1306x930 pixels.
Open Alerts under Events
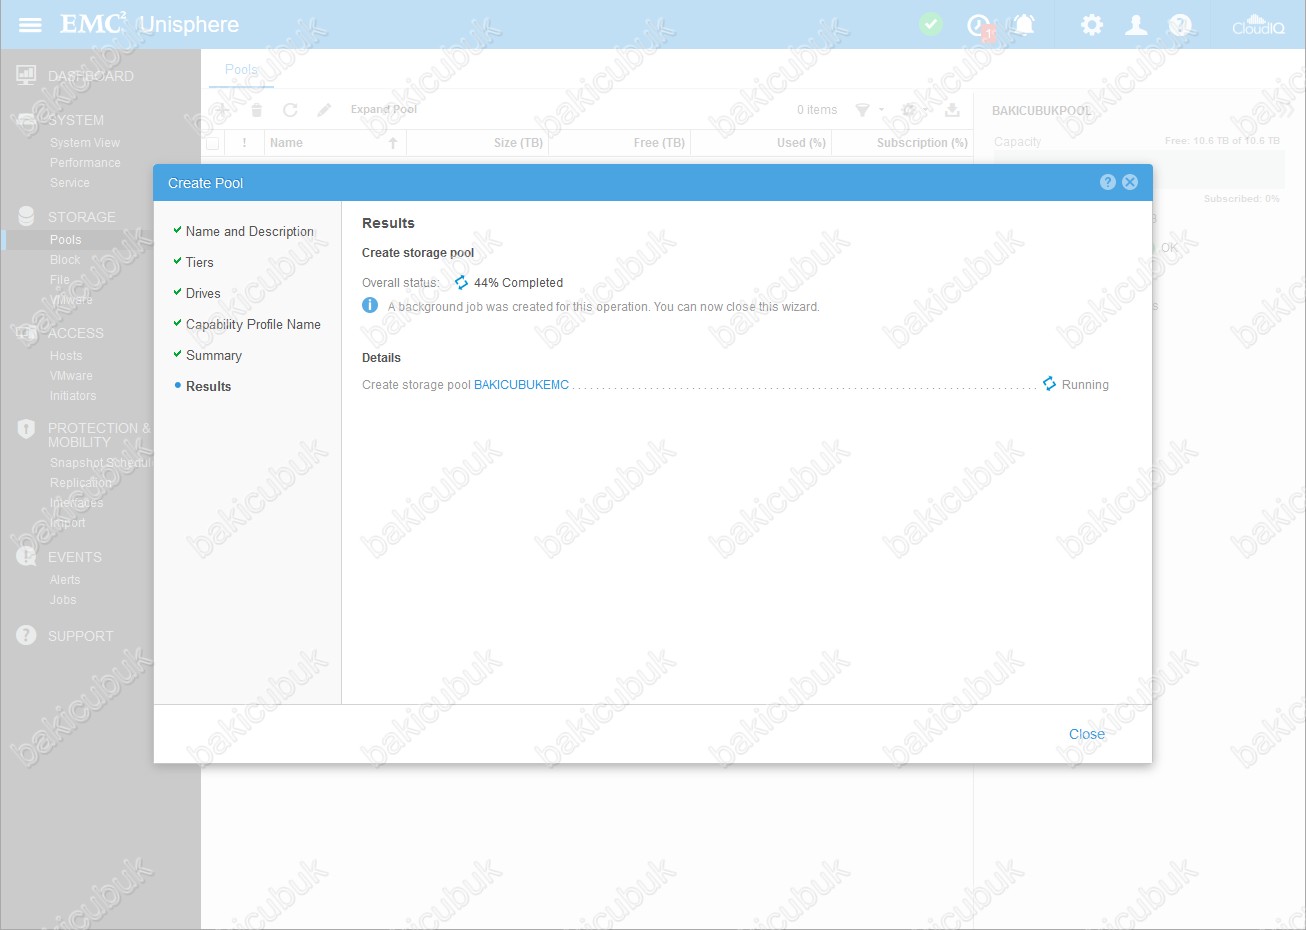(x=65, y=580)
